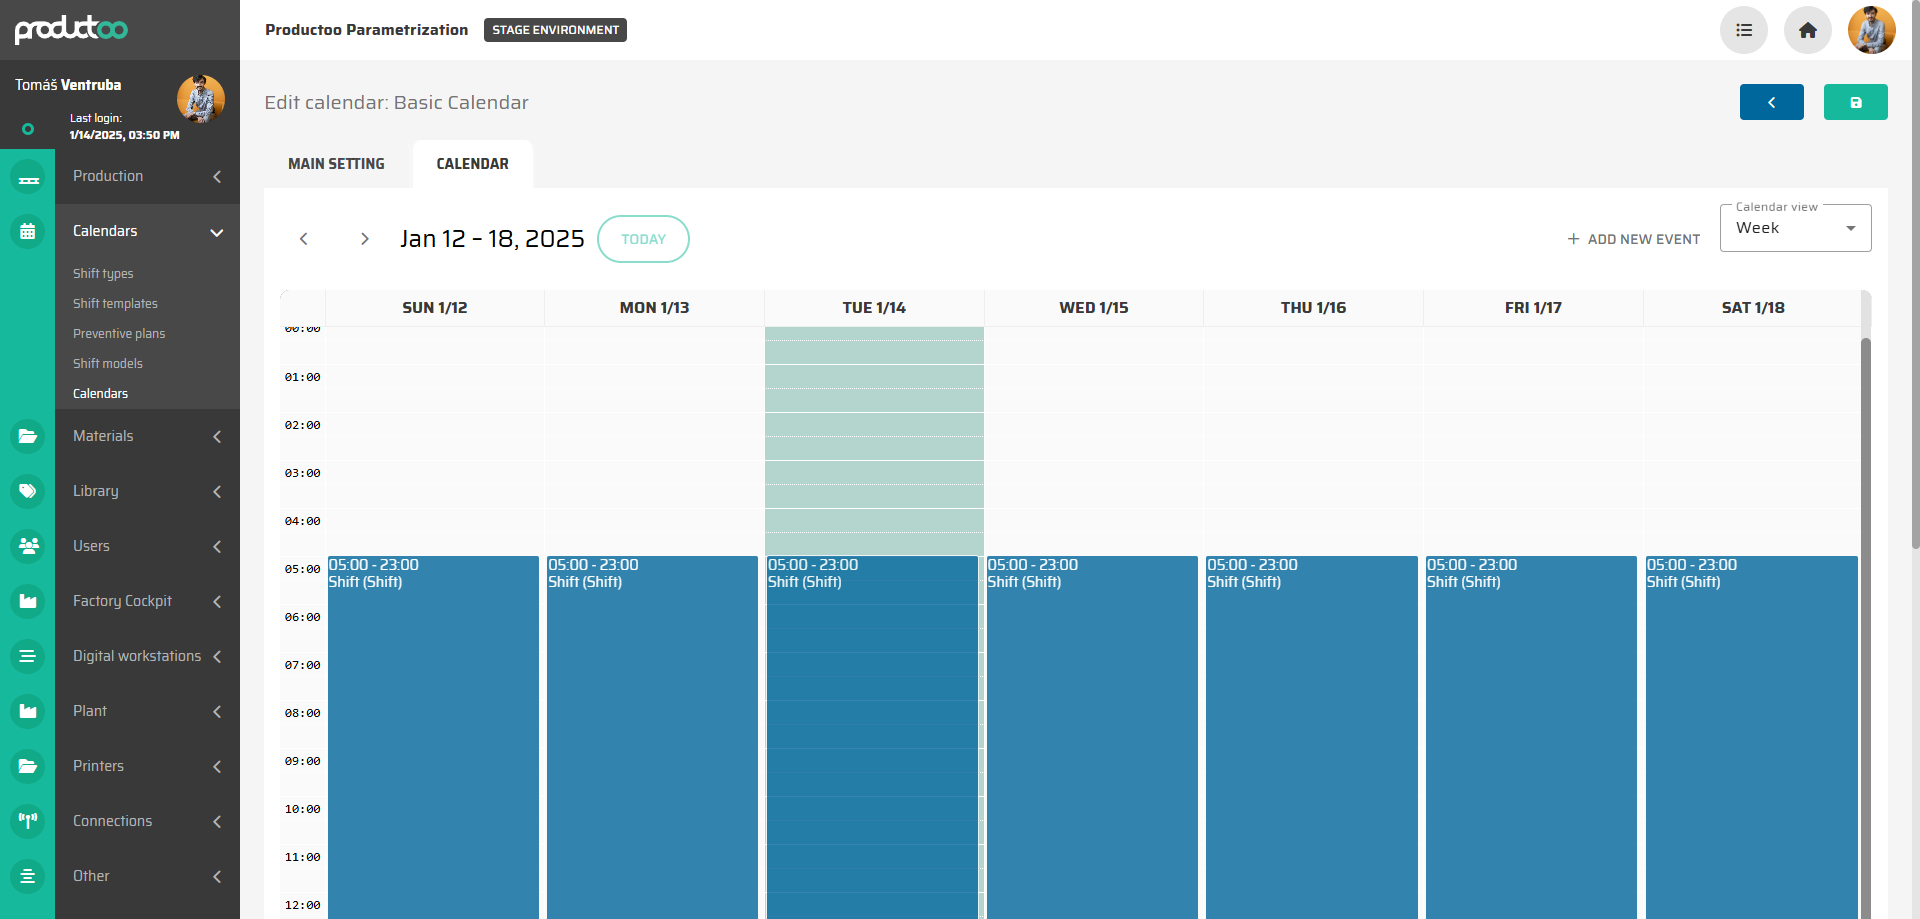This screenshot has height=919, width=1920.
Task: Click Add New Event
Action: tap(1634, 239)
